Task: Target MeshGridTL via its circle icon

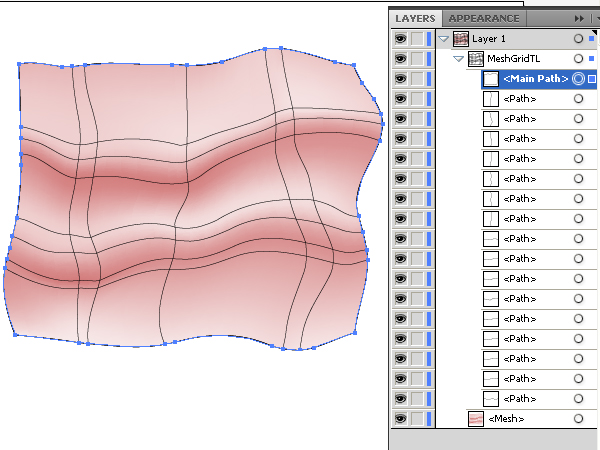Action: (579, 59)
